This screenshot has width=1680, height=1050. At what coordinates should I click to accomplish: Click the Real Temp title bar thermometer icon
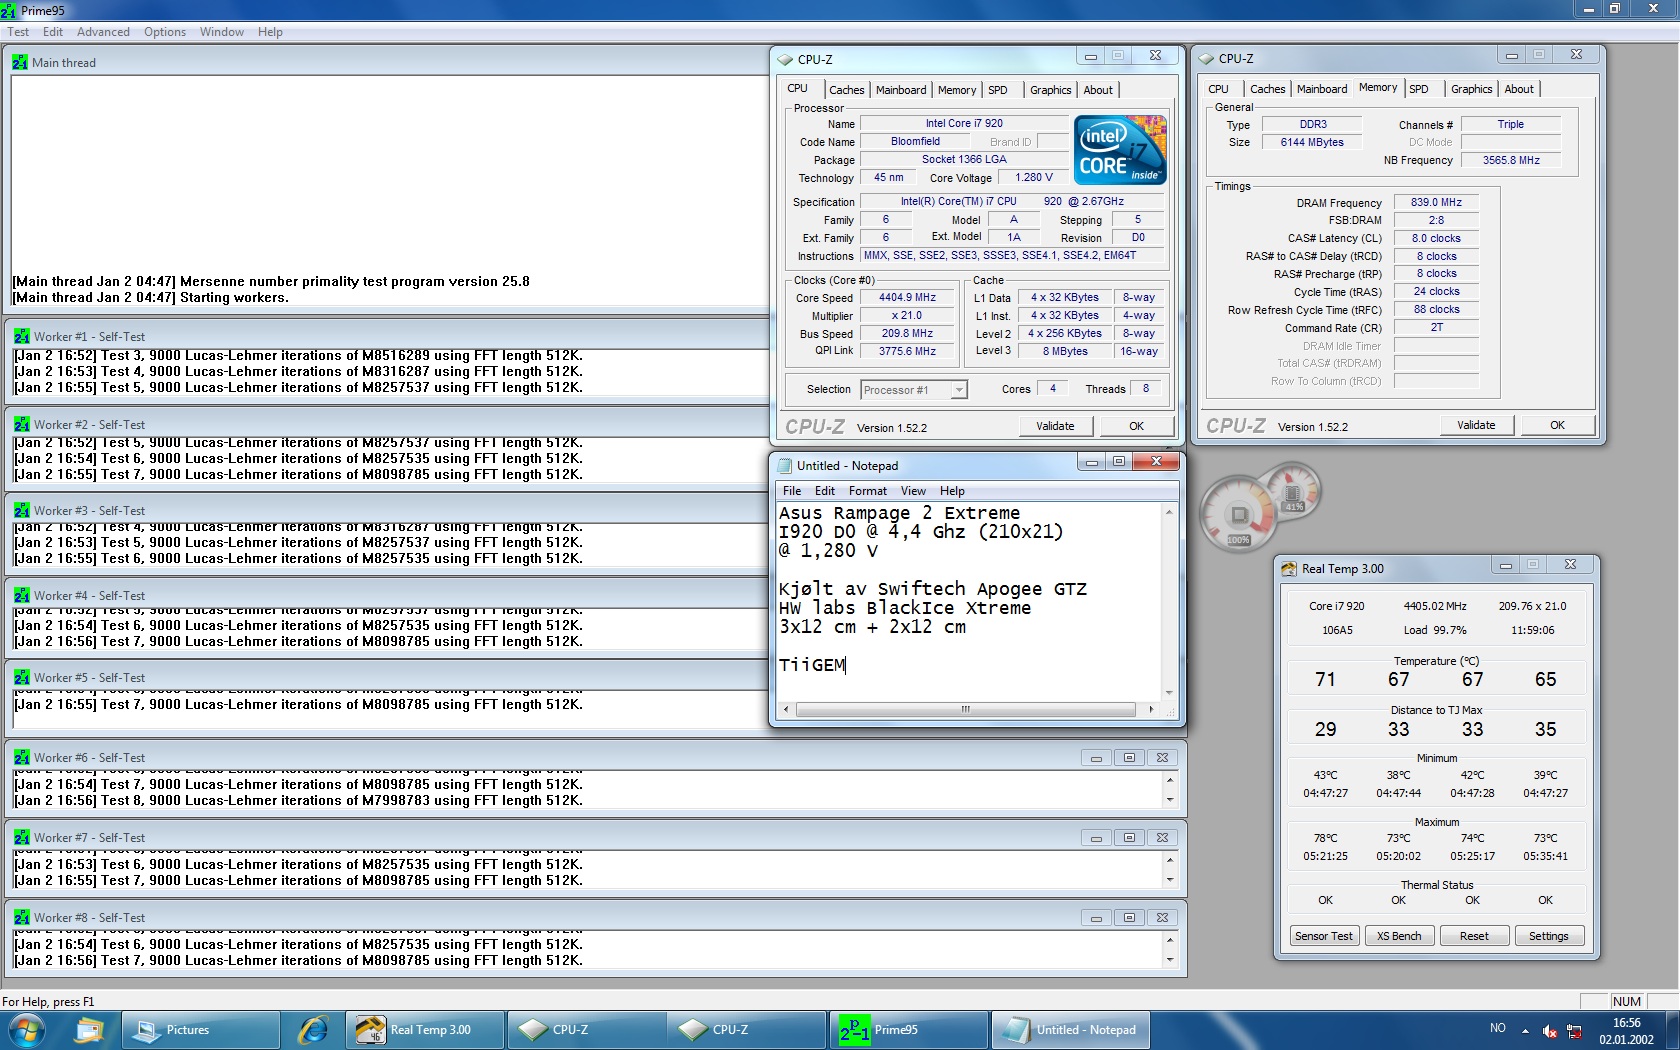[x=1289, y=569]
